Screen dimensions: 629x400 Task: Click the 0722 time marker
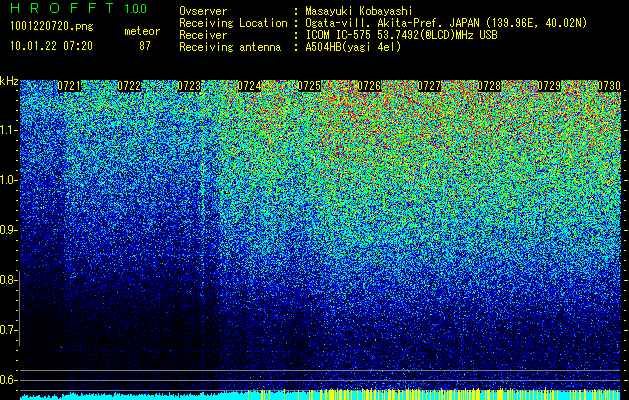click(x=129, y=86)
